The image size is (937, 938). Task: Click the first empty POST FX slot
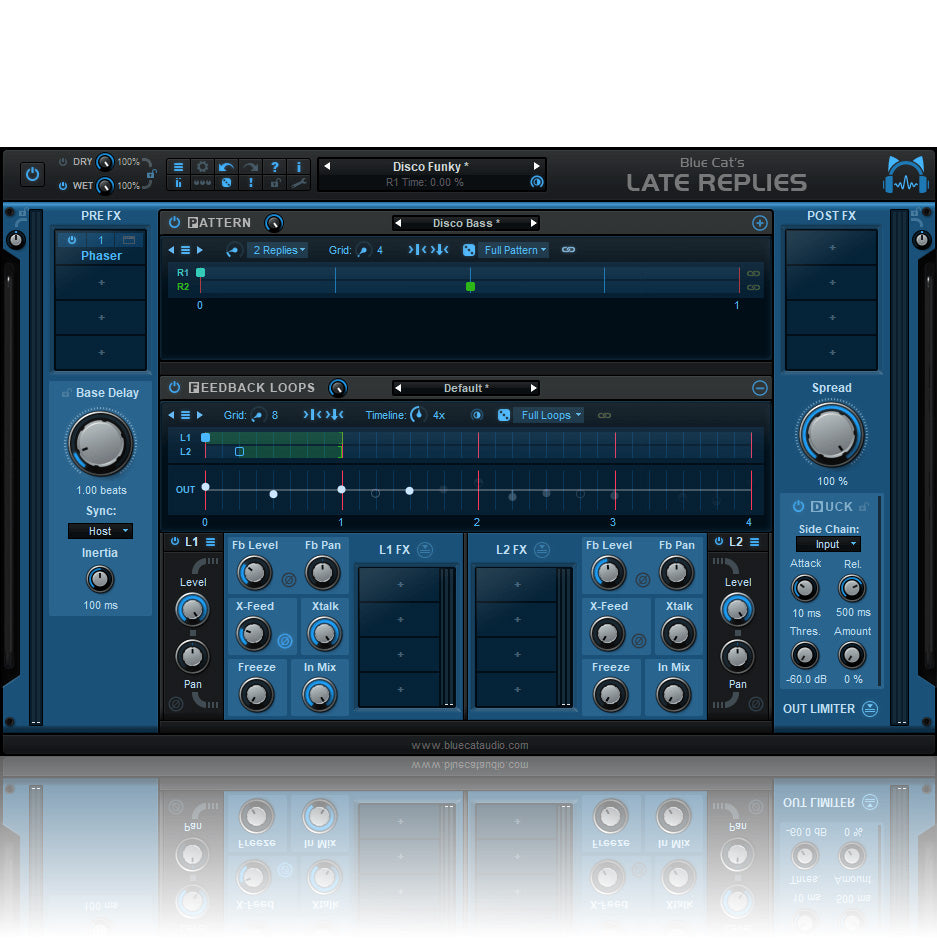pos(831,248)
